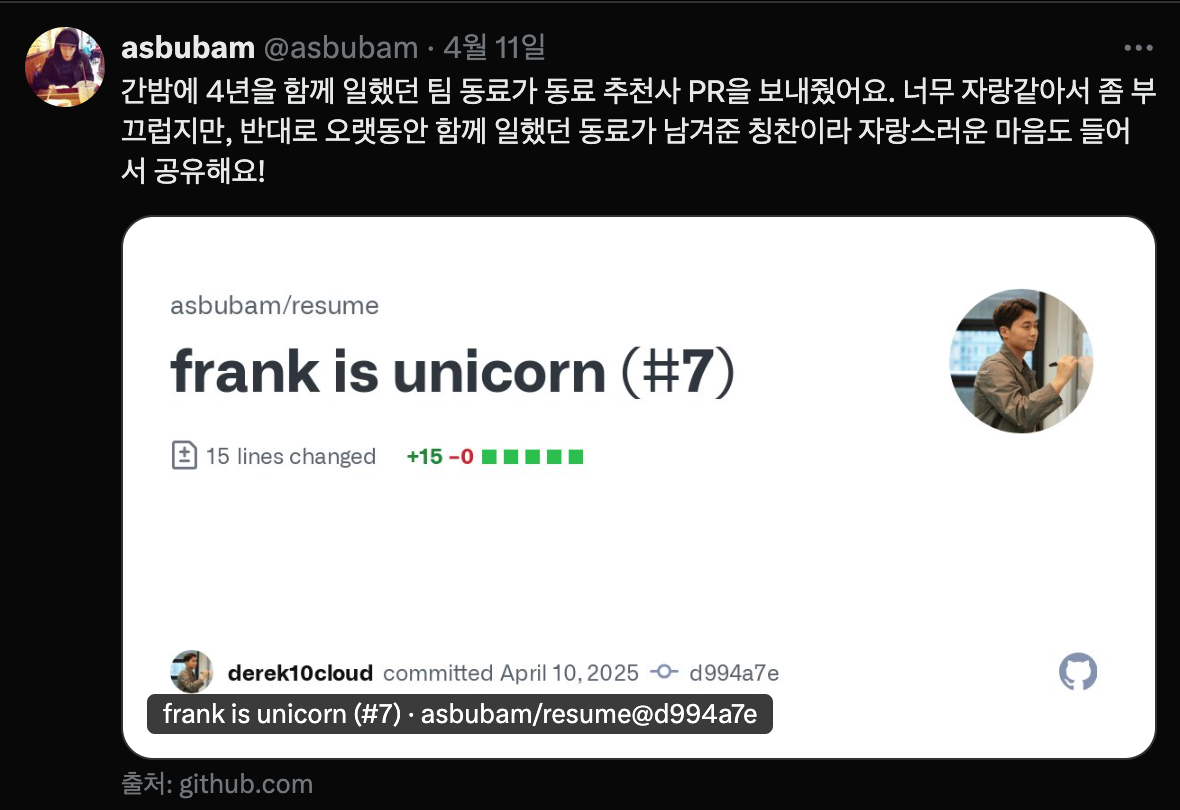Open the tweet's more options menu

tap(1138, 48)
